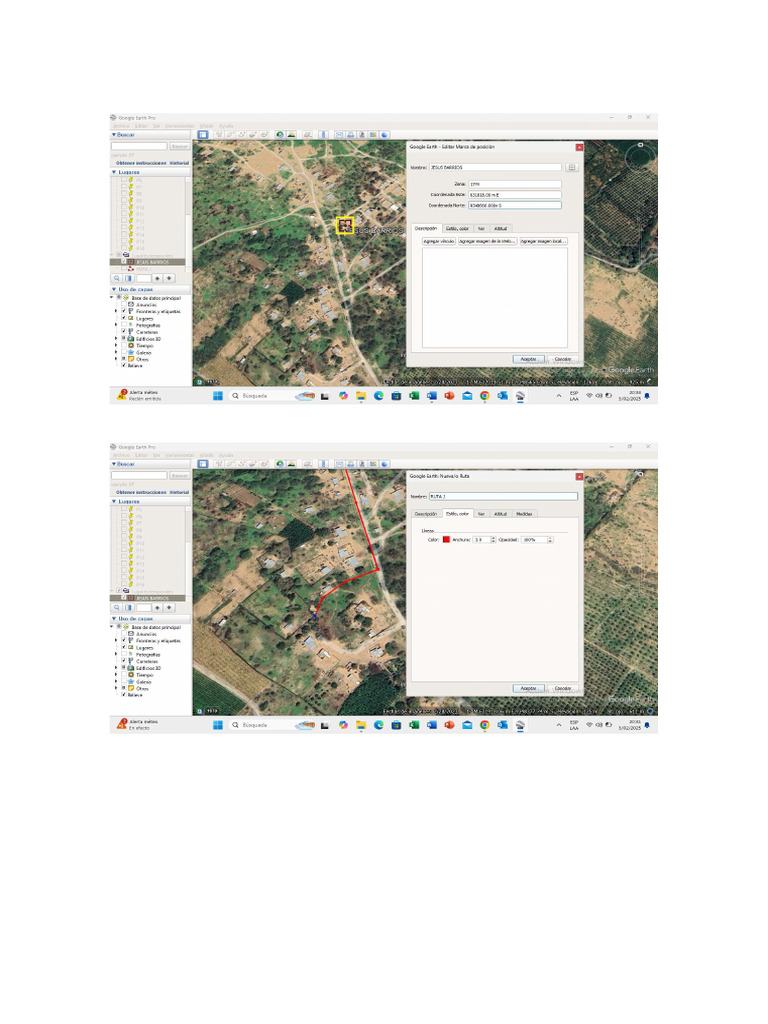The image size is (768, 1024).
Task: Click search magnifier icon under Lugares, upper screenshot
Action: click(x=117, y=278)
